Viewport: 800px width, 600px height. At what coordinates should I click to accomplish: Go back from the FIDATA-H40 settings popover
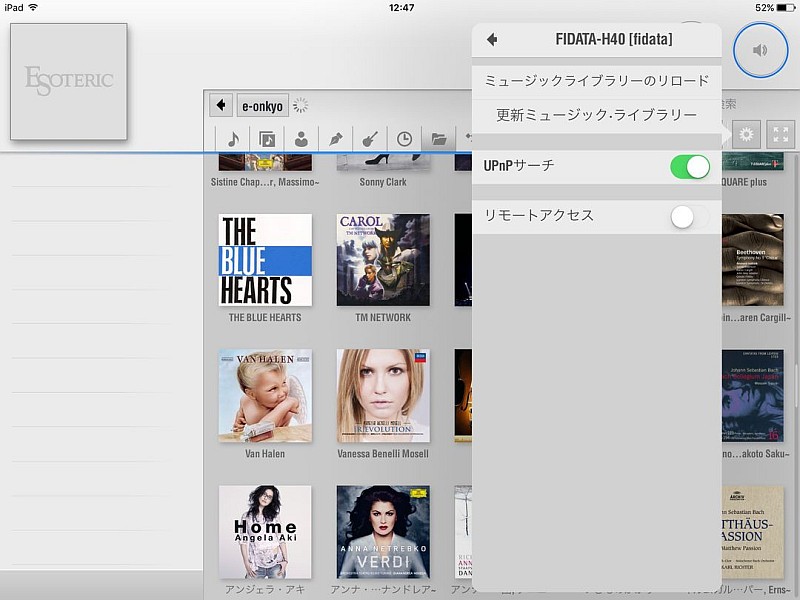pos(492,39)
